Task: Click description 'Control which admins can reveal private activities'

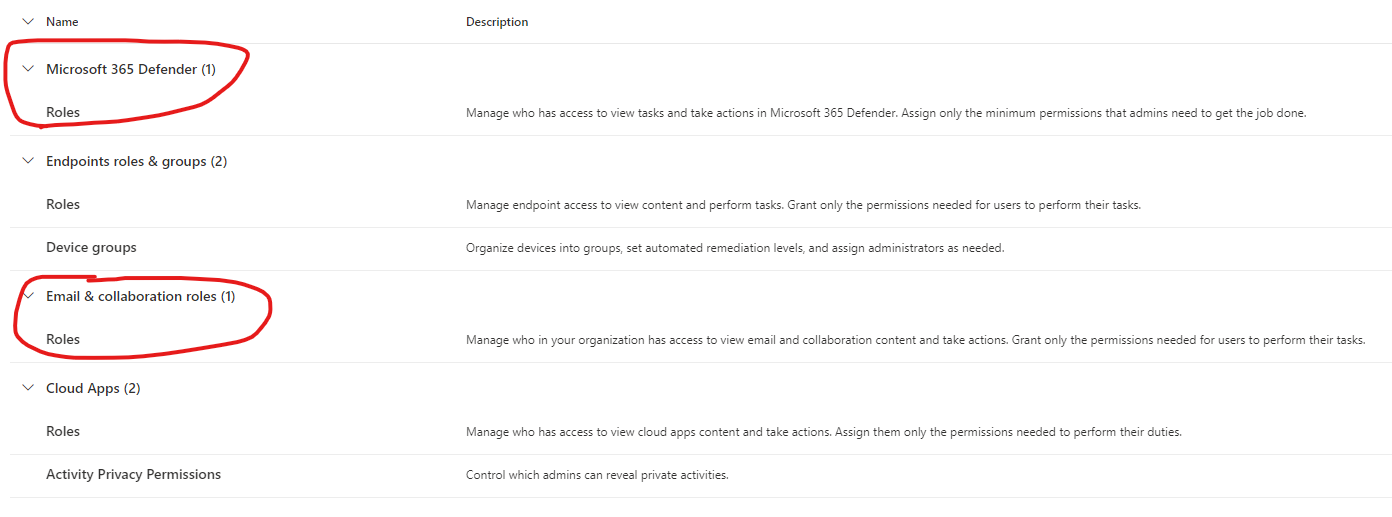Action: (x=597, y=475)
